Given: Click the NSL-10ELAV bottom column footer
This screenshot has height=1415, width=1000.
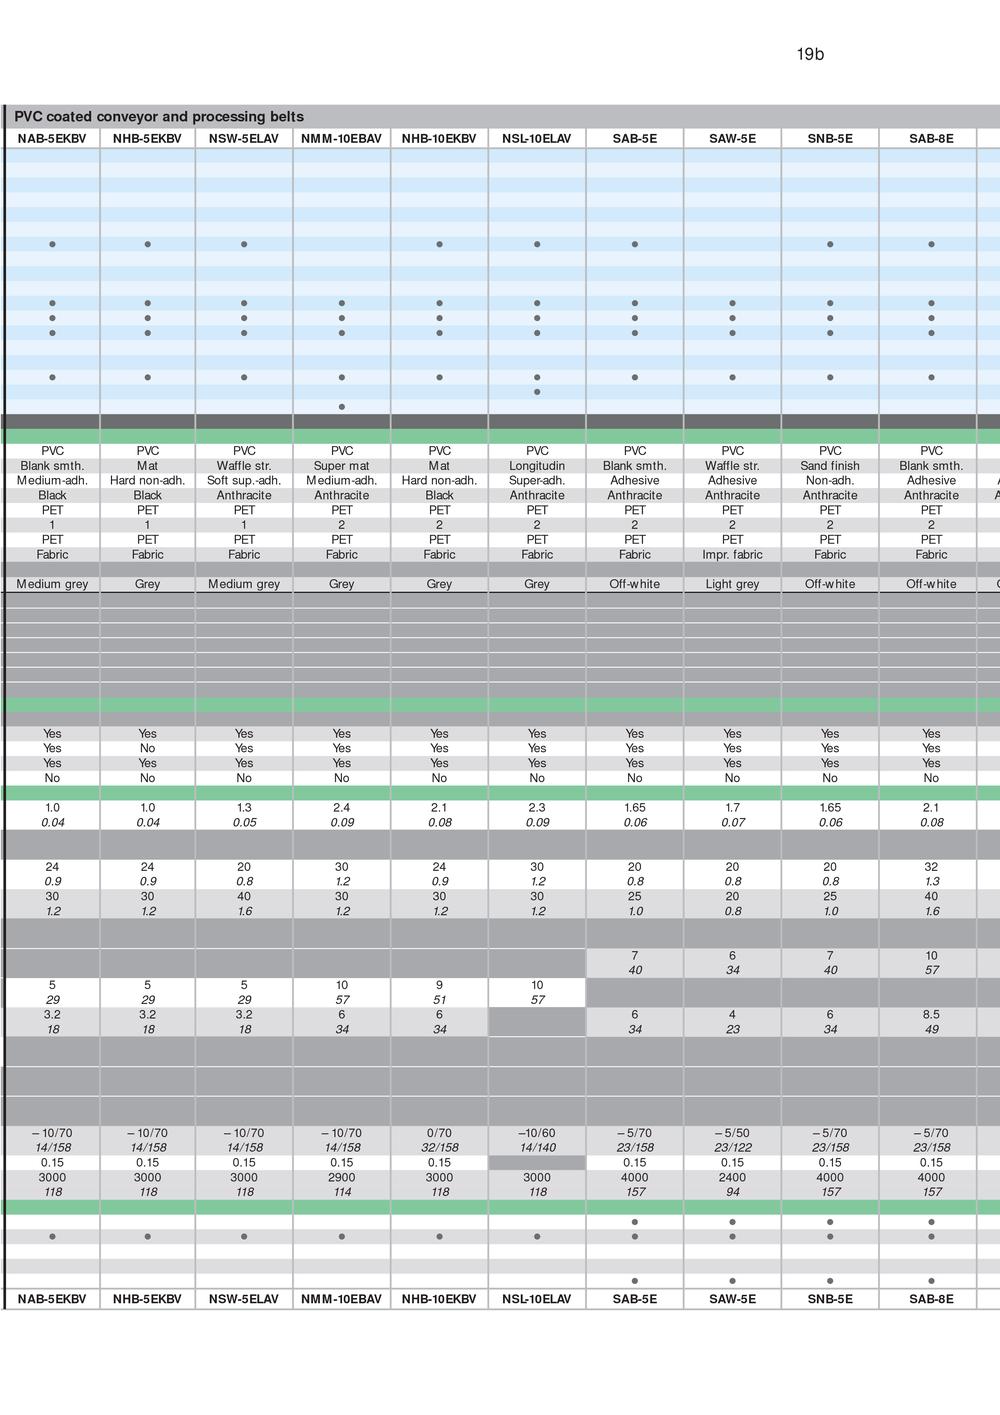Looking at the screenshot, I should point(537,1299).
